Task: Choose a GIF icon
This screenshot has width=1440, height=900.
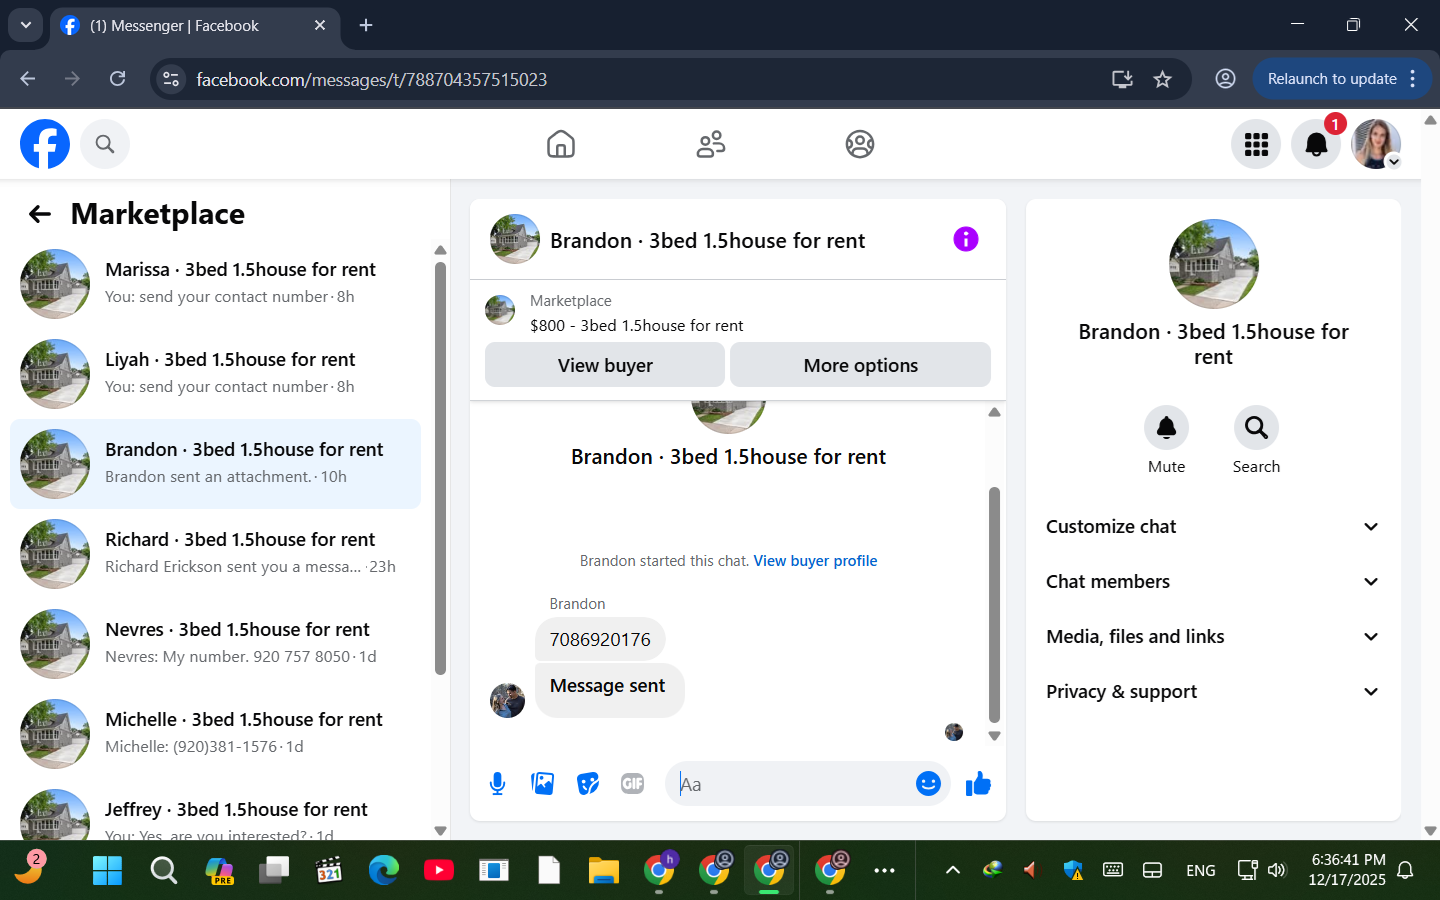Action: 632,784
